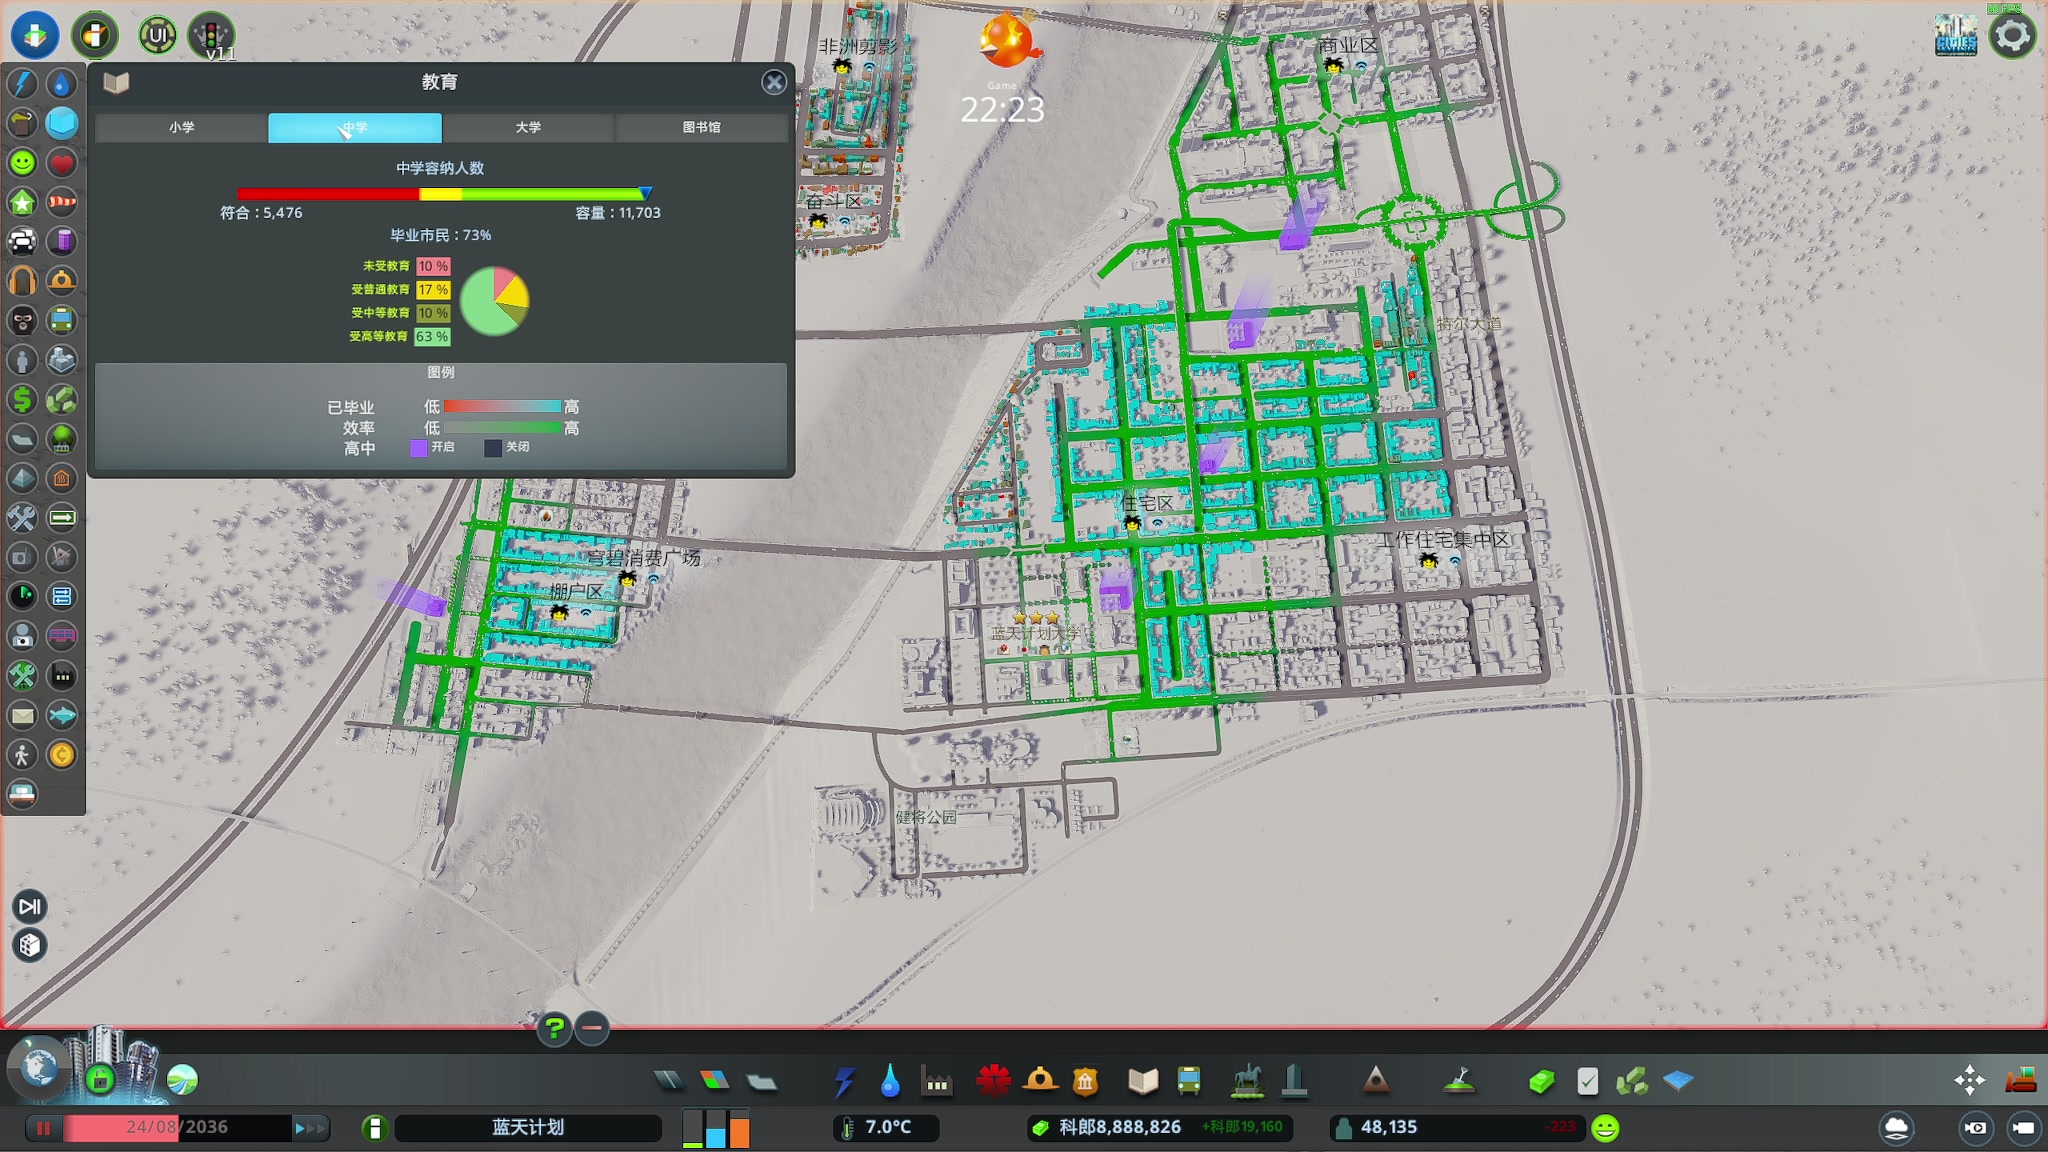Show the happiness info view smiley icon

coord(22,162)
